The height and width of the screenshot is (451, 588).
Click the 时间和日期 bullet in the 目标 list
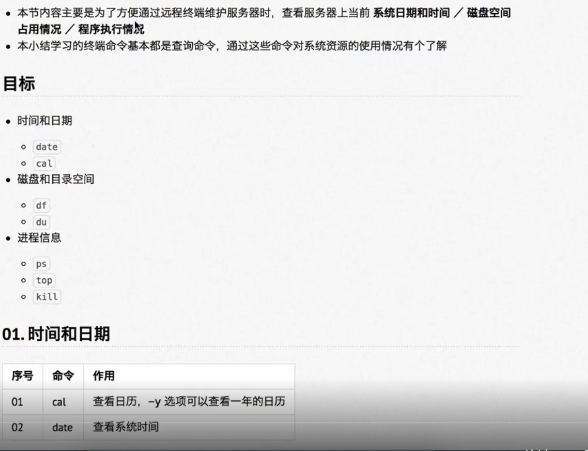45,121
